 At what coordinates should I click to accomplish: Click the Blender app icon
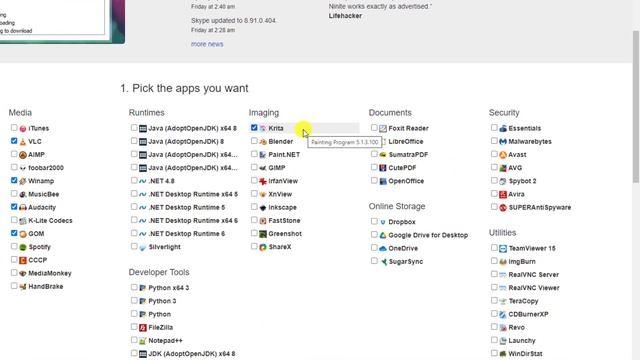pos(263,142)
